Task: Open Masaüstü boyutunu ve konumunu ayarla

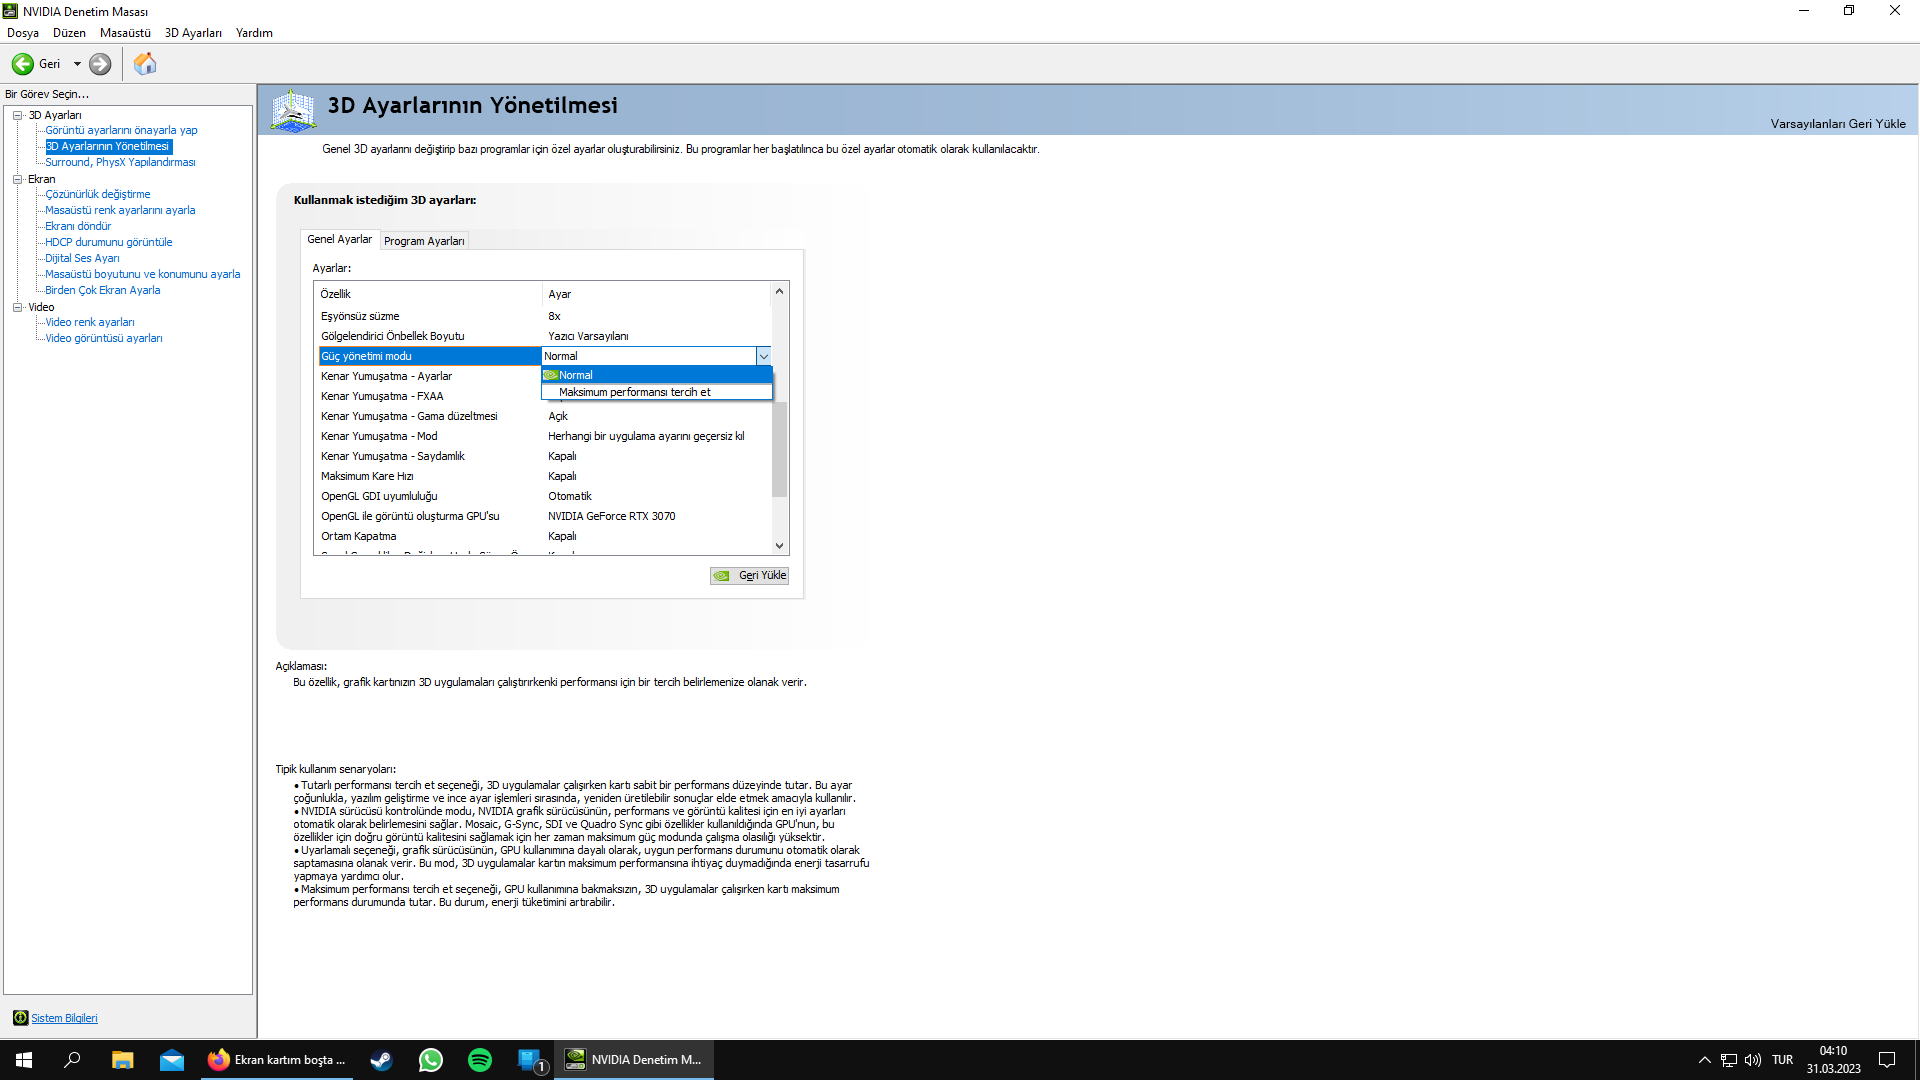Action: coord(142,274)
